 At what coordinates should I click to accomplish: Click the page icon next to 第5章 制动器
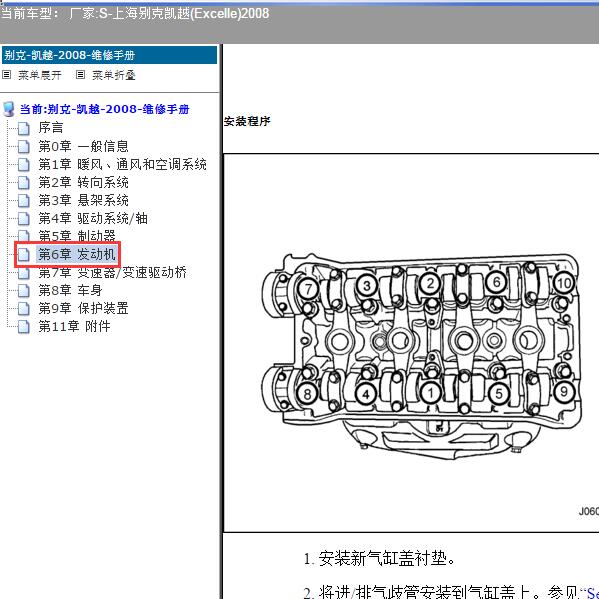click(24, 236)
